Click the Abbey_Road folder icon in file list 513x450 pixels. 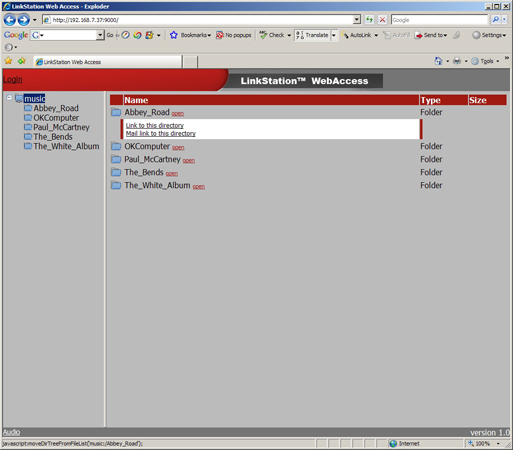click(x=116, y=112)
